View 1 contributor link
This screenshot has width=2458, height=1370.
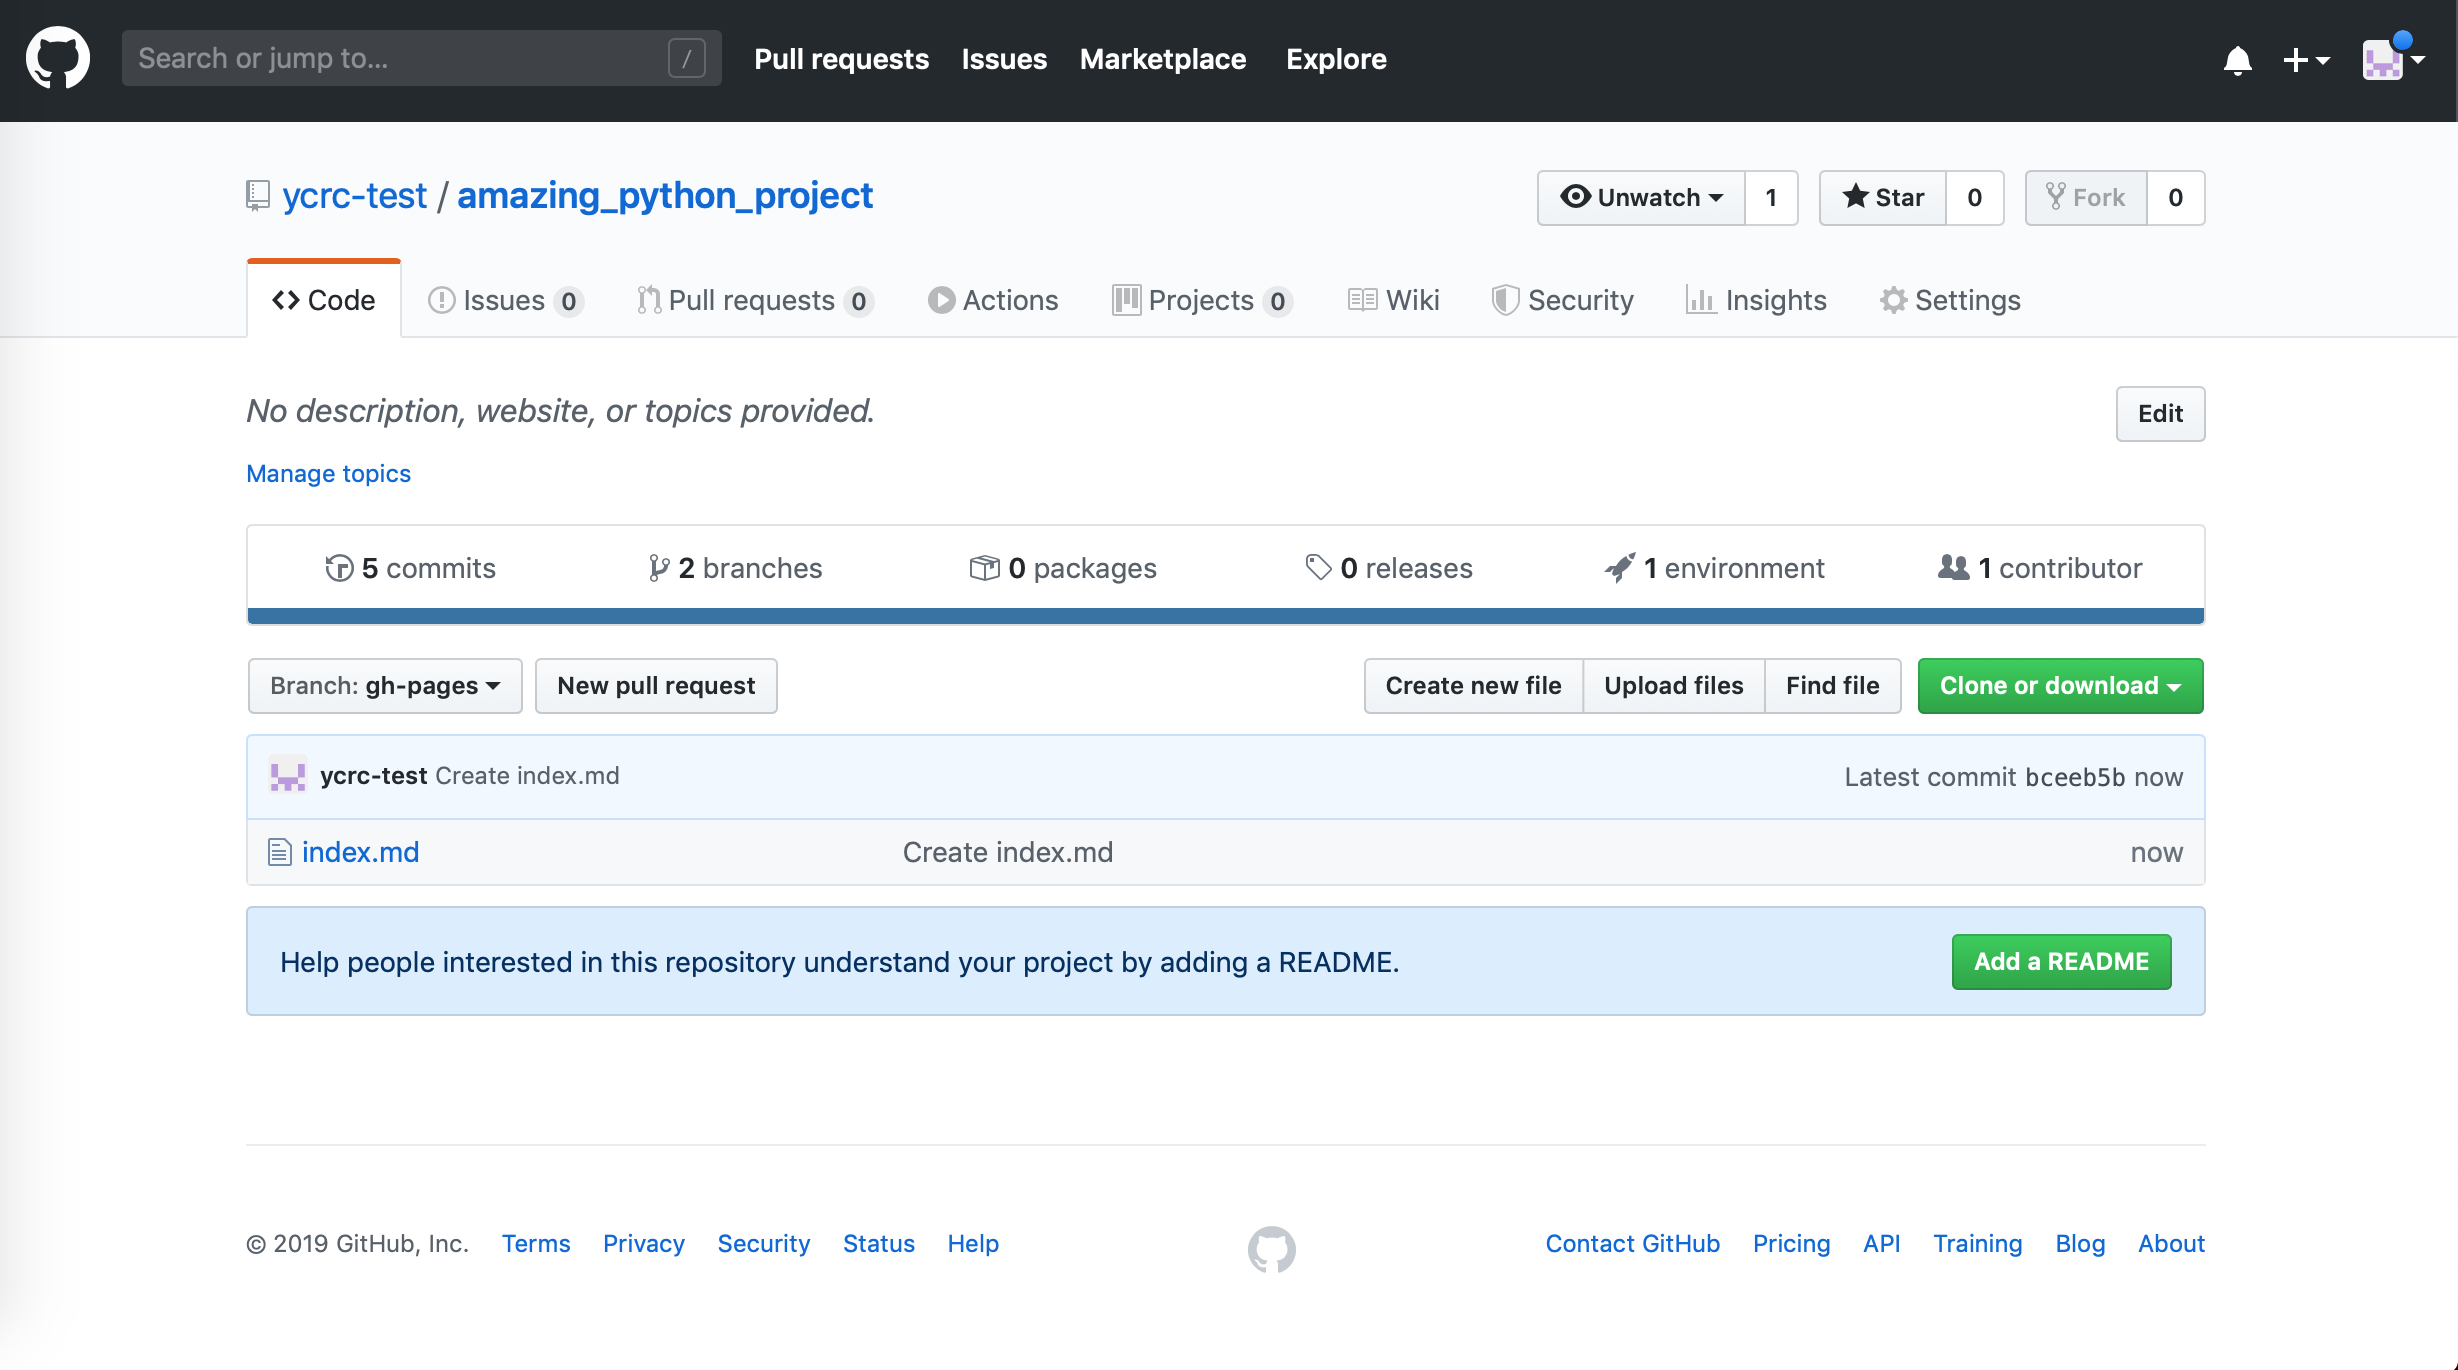pos(2040,568)
